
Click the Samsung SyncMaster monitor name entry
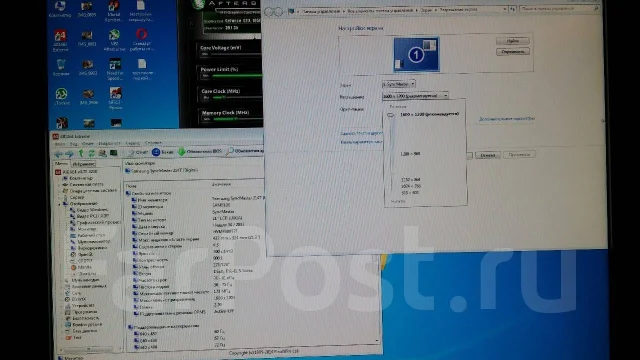click(x=161, y=171)
